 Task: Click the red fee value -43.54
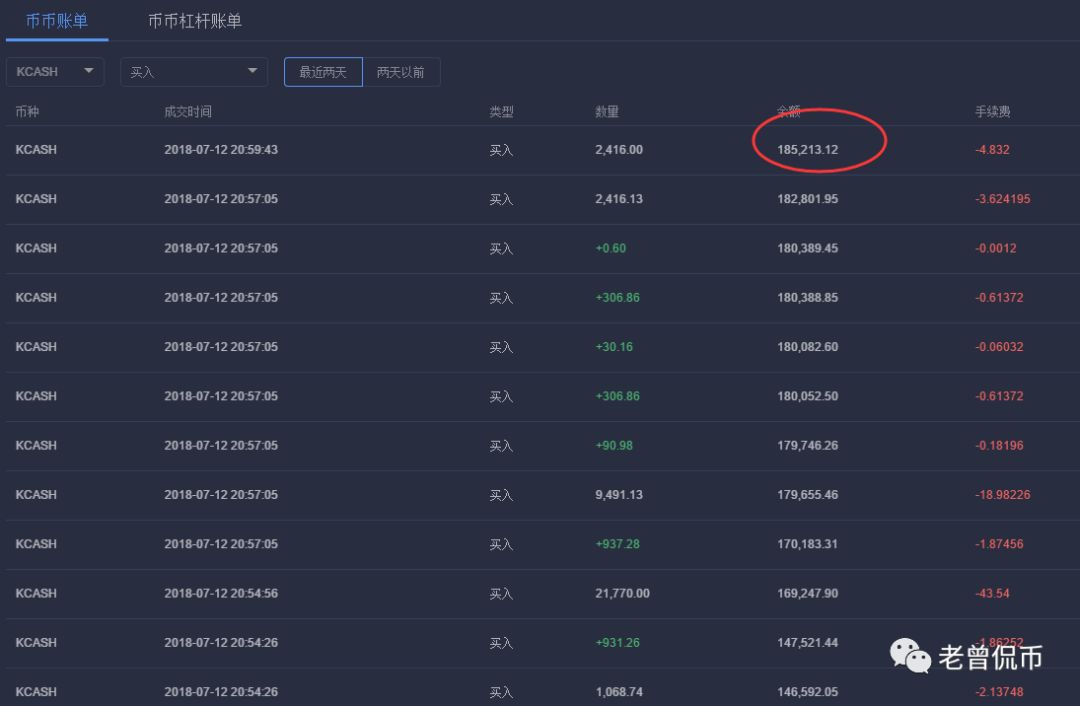point(992,593)
